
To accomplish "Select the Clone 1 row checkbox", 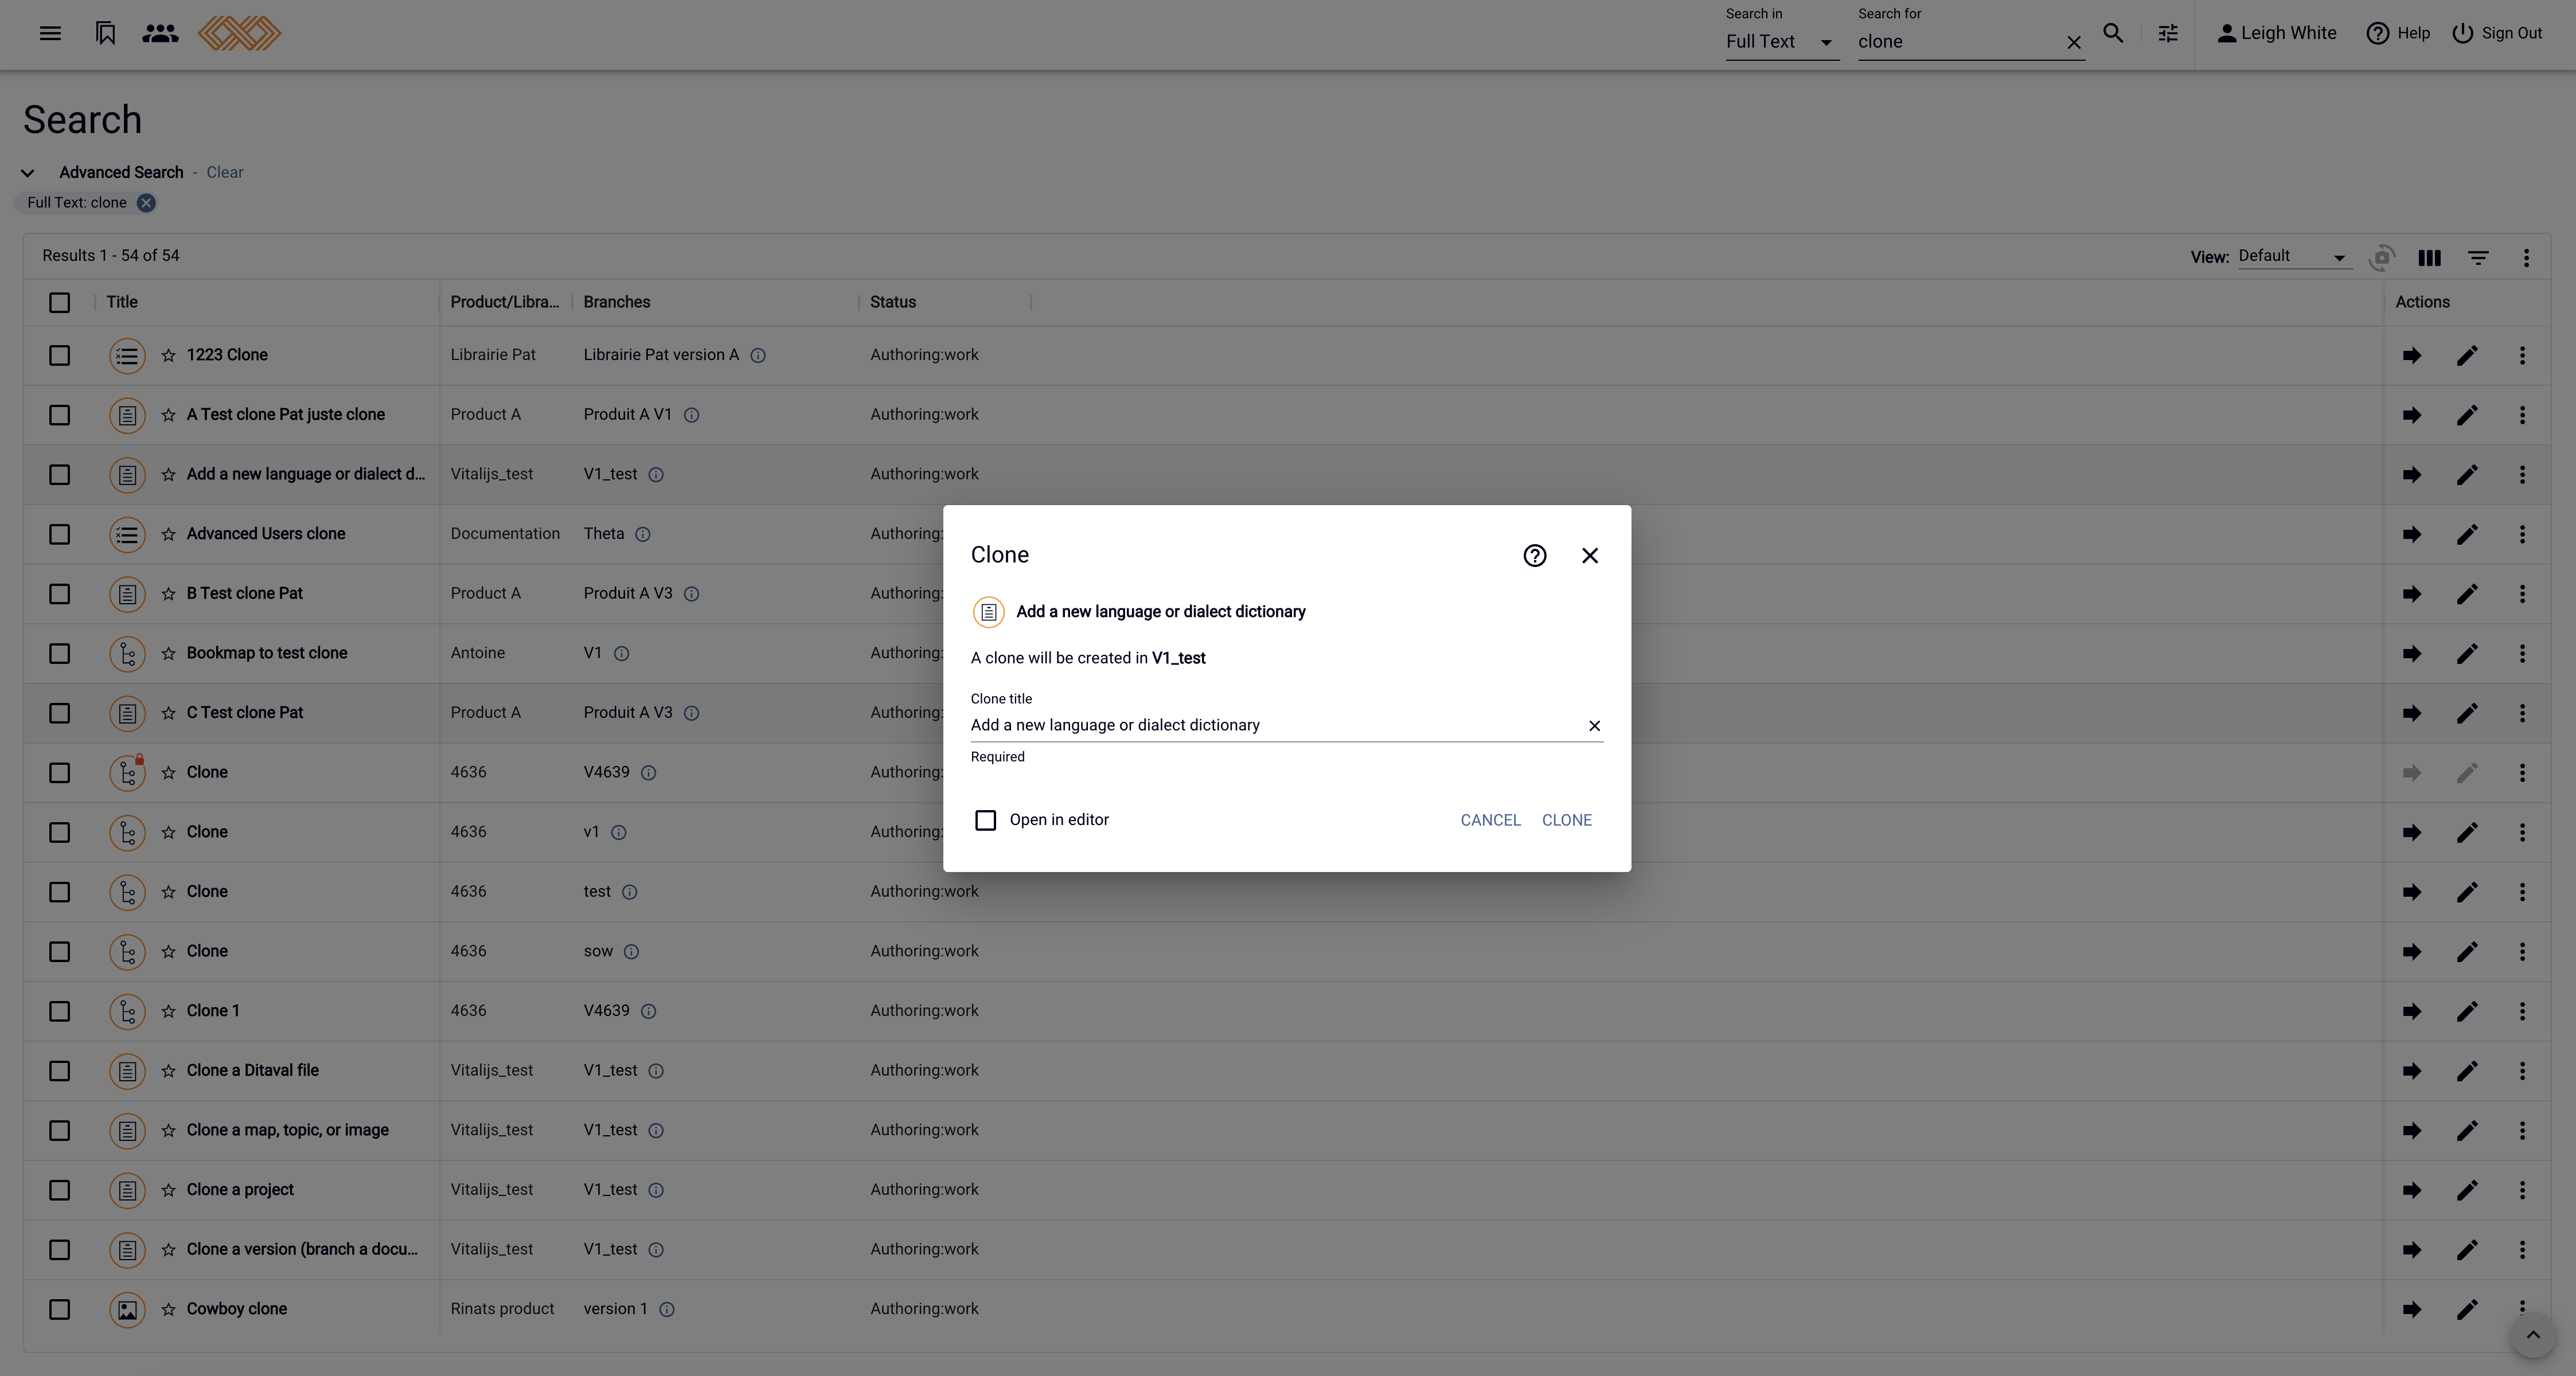I will point(60,1012).
